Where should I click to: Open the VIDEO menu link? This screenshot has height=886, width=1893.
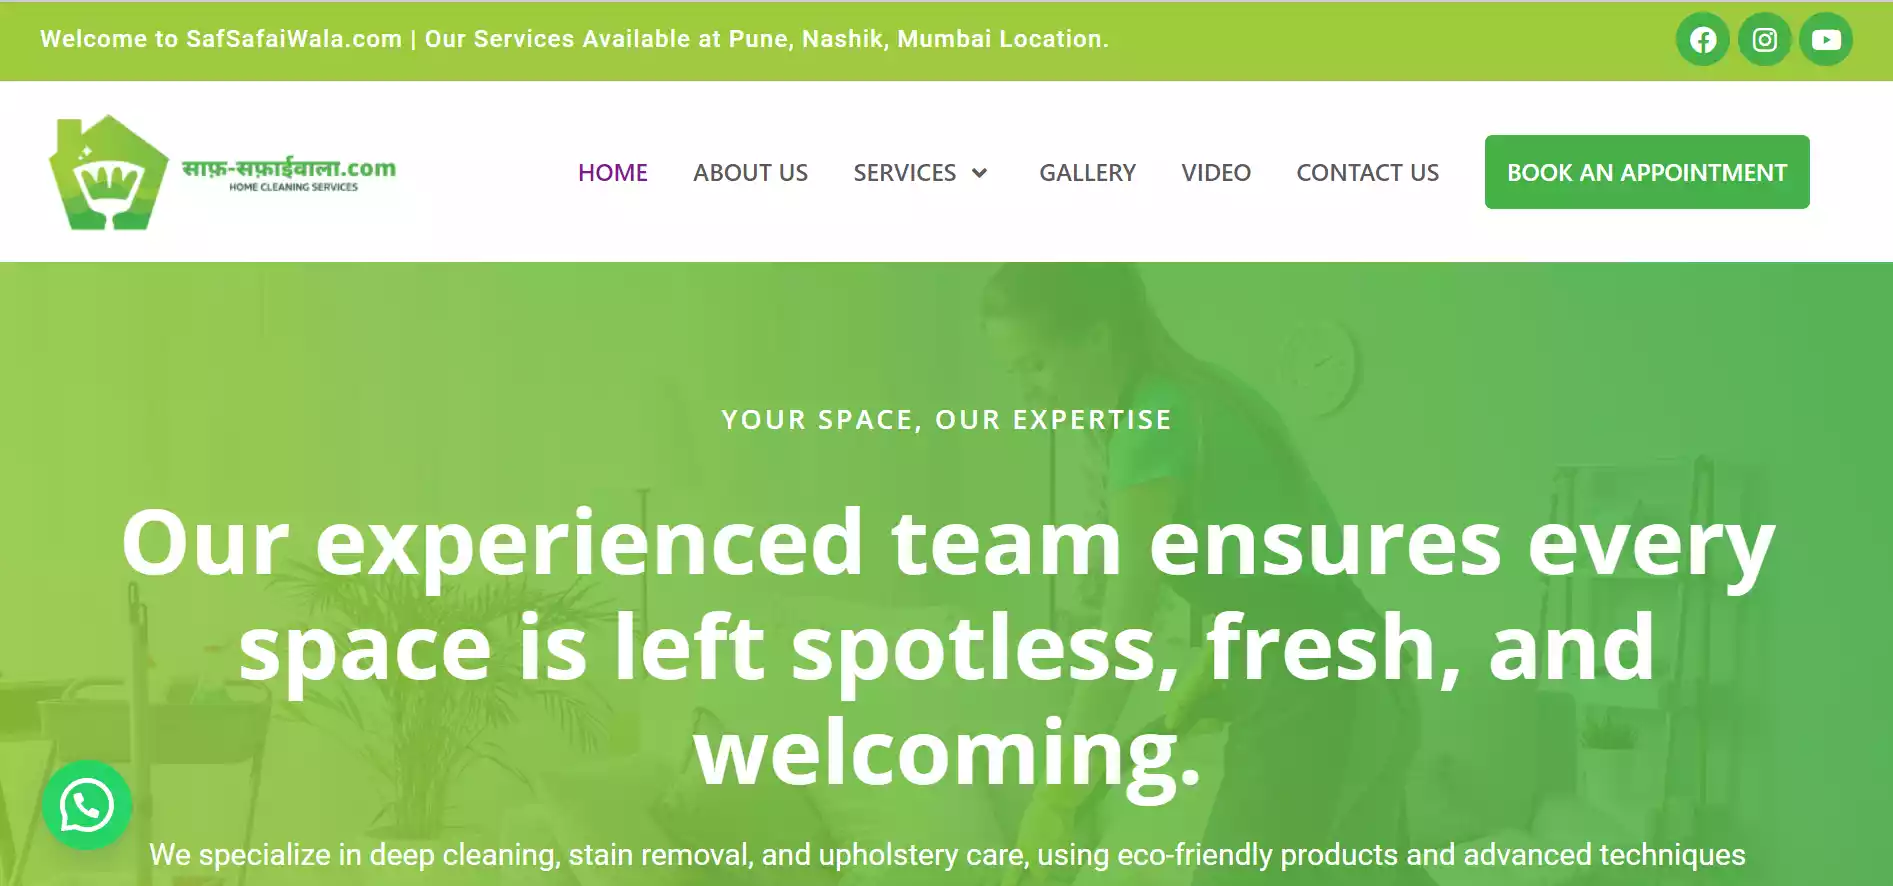1216,173
